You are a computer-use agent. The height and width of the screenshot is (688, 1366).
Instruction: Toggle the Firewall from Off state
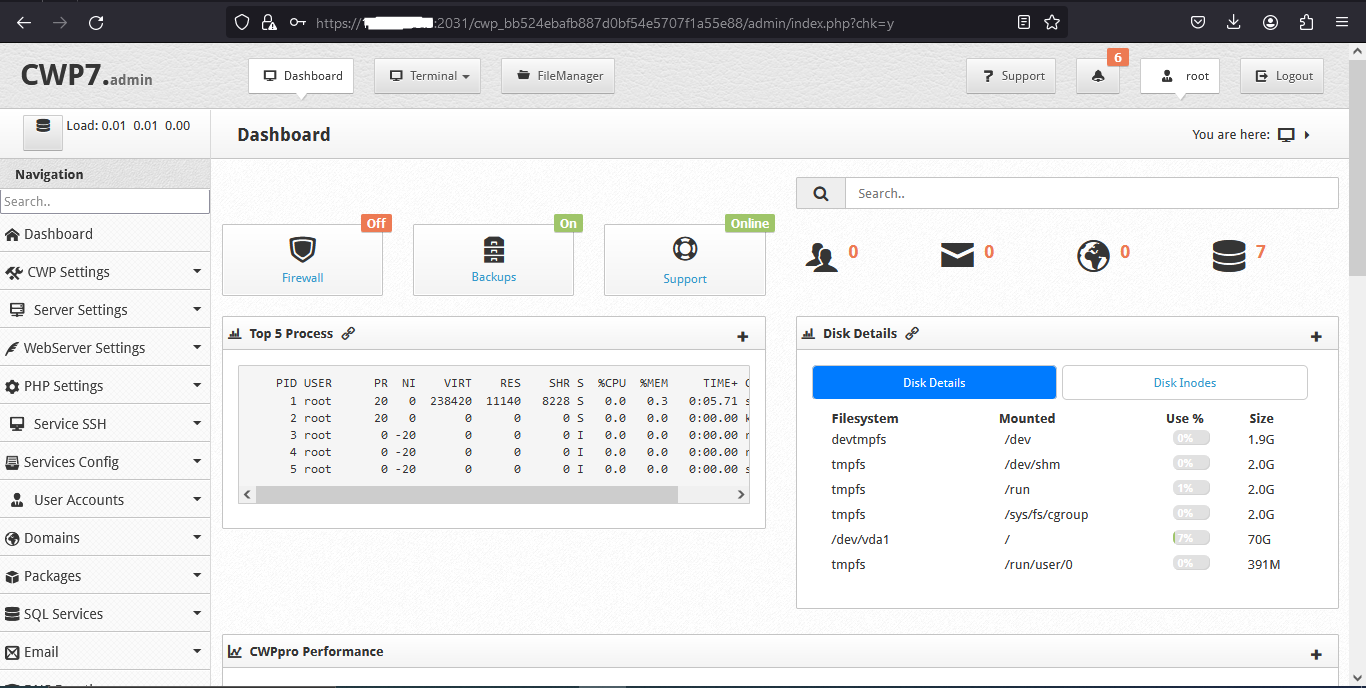[302, 259]
